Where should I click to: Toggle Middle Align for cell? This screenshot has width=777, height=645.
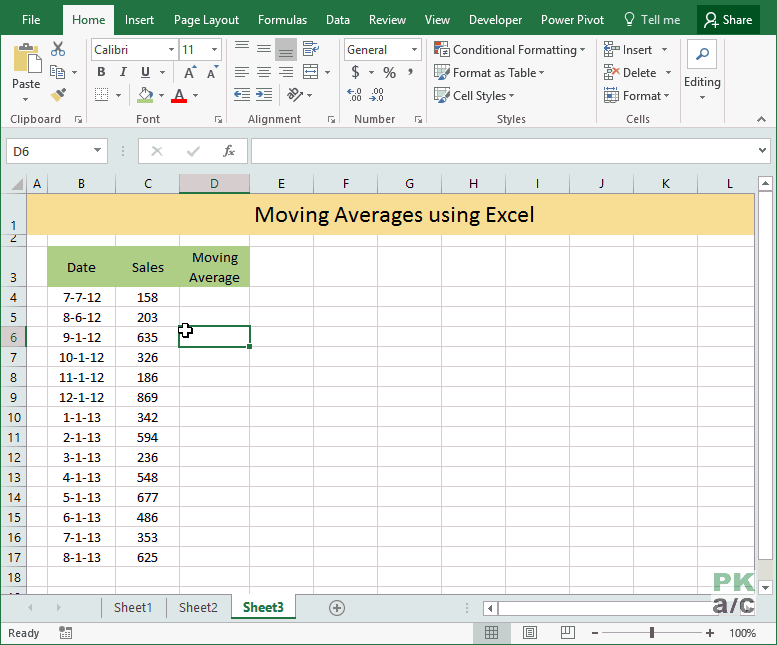[264, 49]
